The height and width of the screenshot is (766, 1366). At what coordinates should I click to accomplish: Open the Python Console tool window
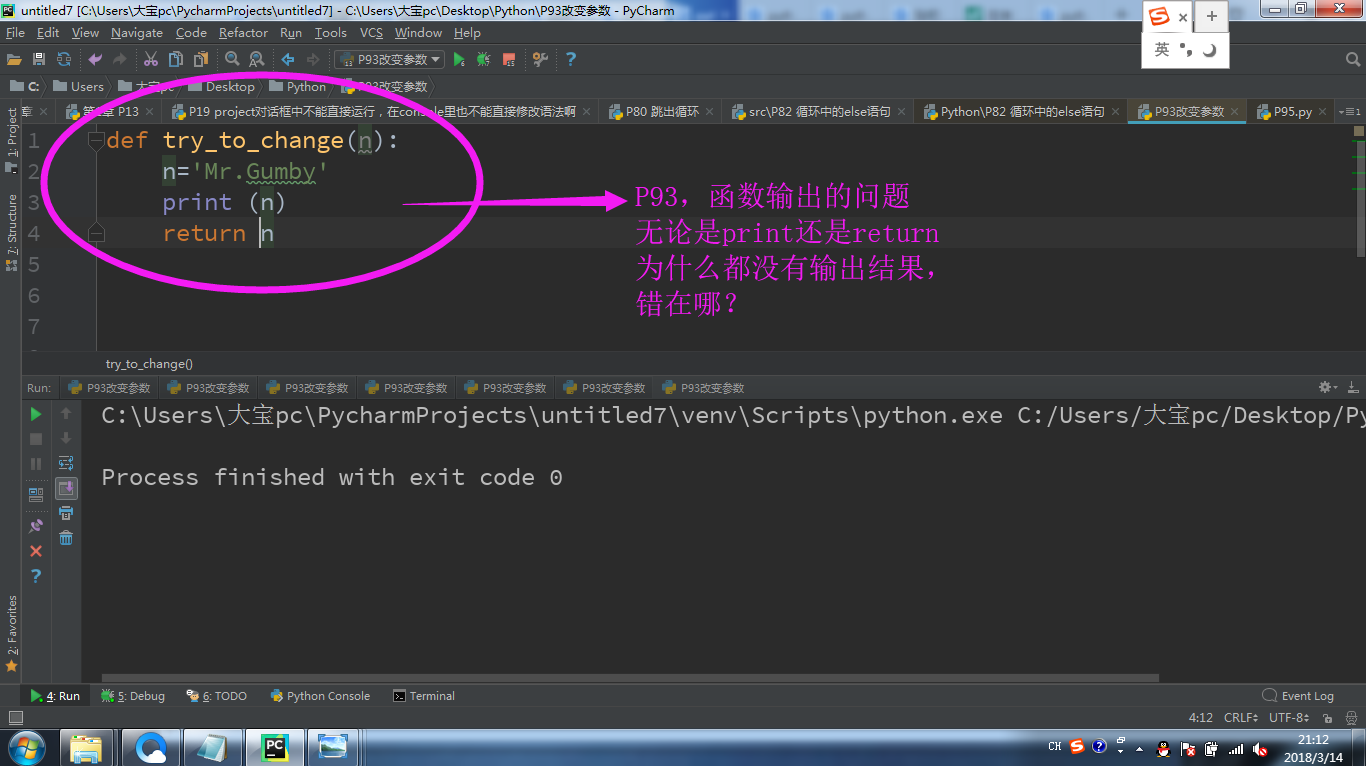(x=320, y=696)
